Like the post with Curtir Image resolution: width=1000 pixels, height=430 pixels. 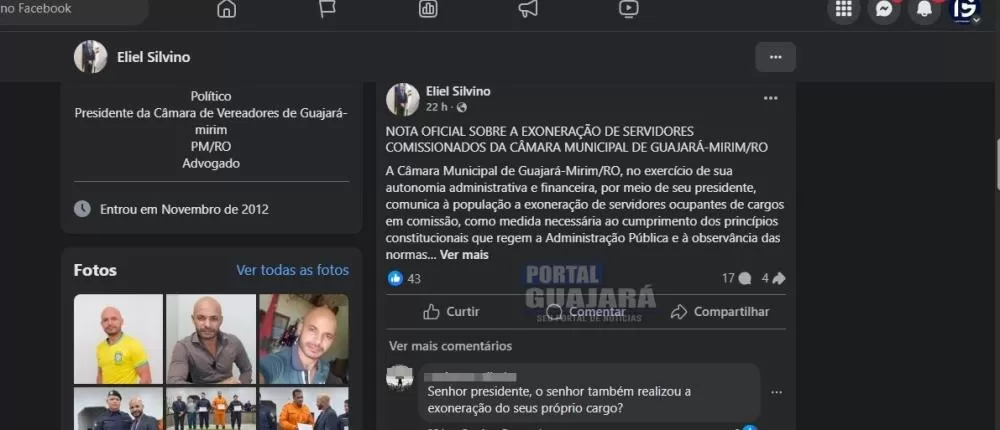(452, 312)
